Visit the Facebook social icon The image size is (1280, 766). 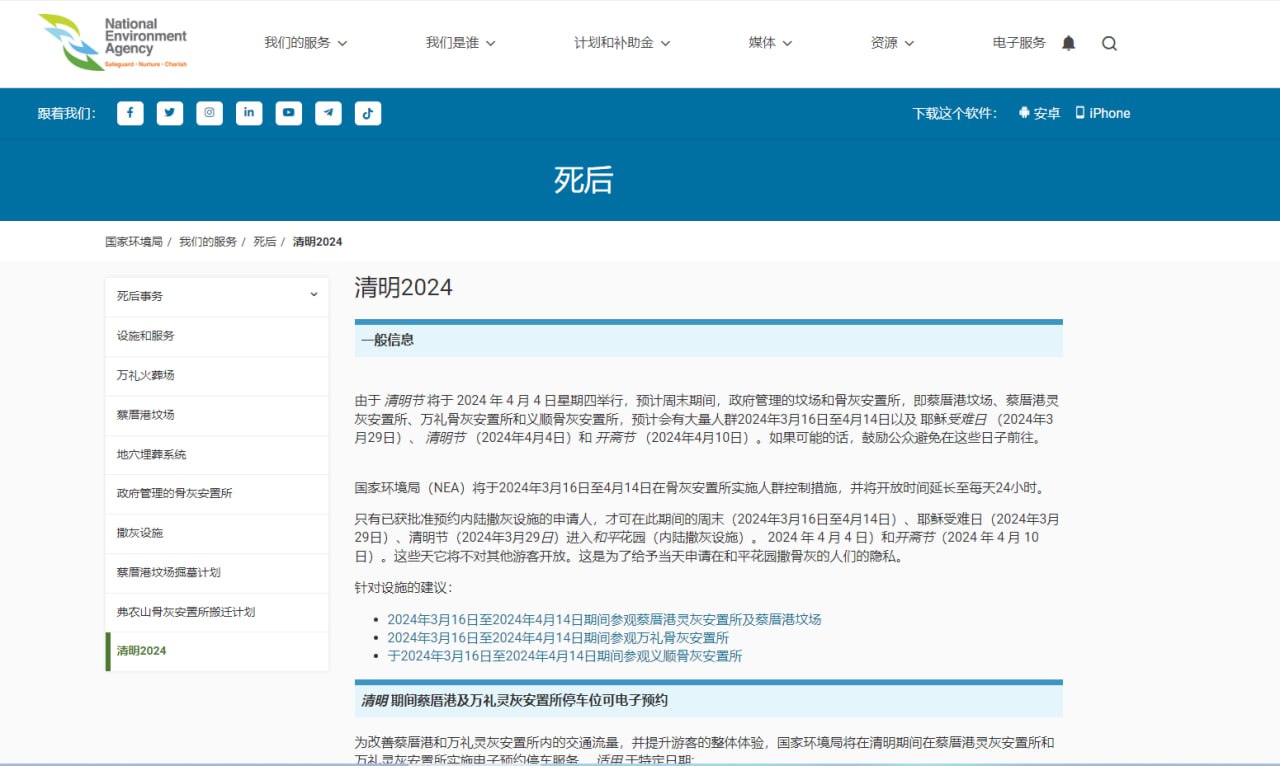pos(130,113)
